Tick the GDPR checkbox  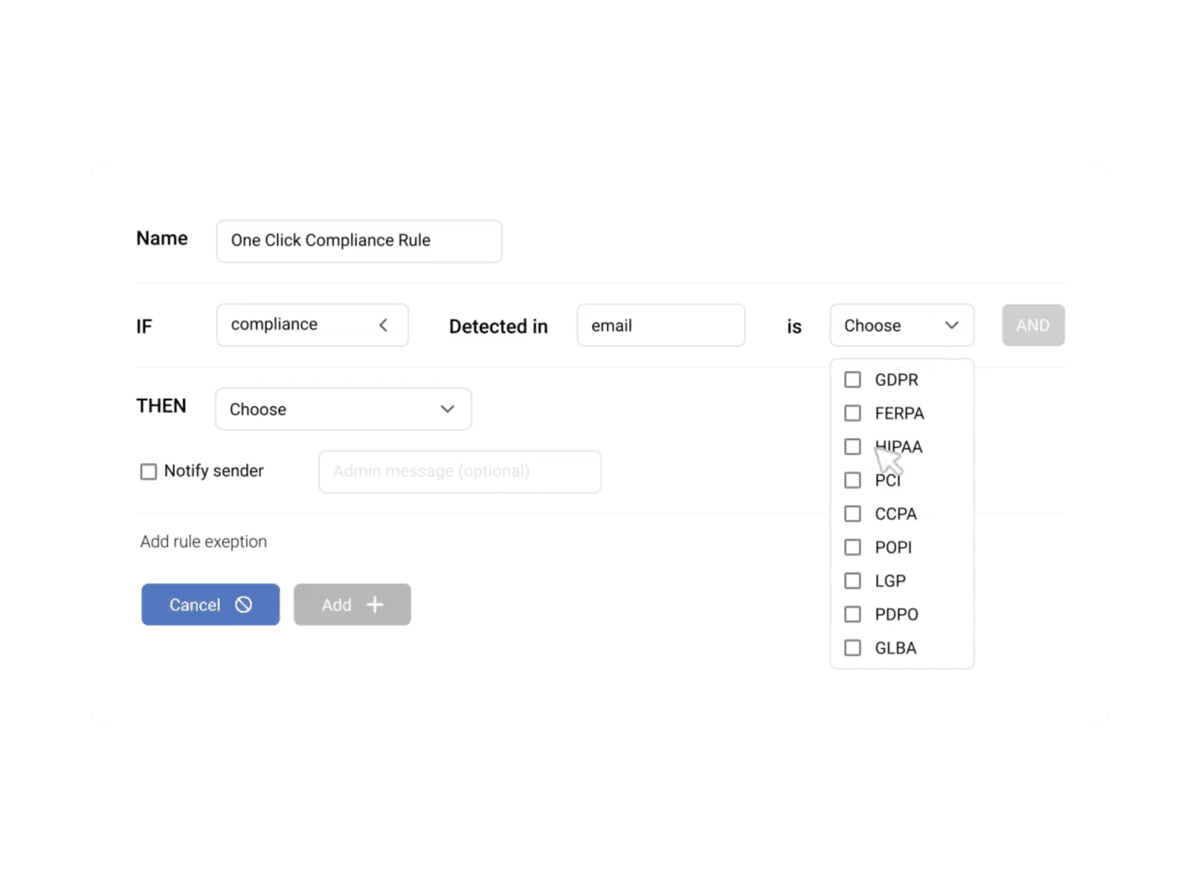[853, 380]
